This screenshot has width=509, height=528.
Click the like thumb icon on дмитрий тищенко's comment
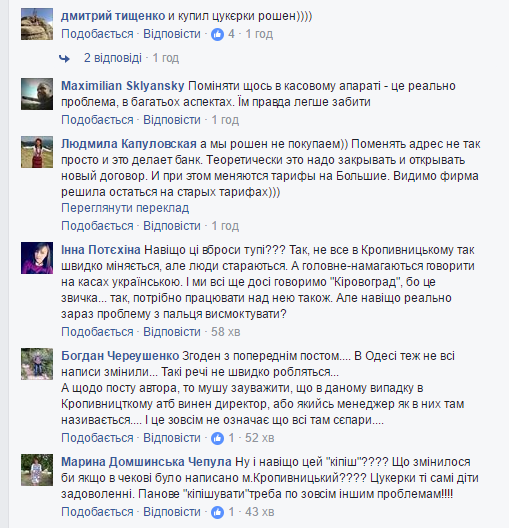click(x=217, y=34)
